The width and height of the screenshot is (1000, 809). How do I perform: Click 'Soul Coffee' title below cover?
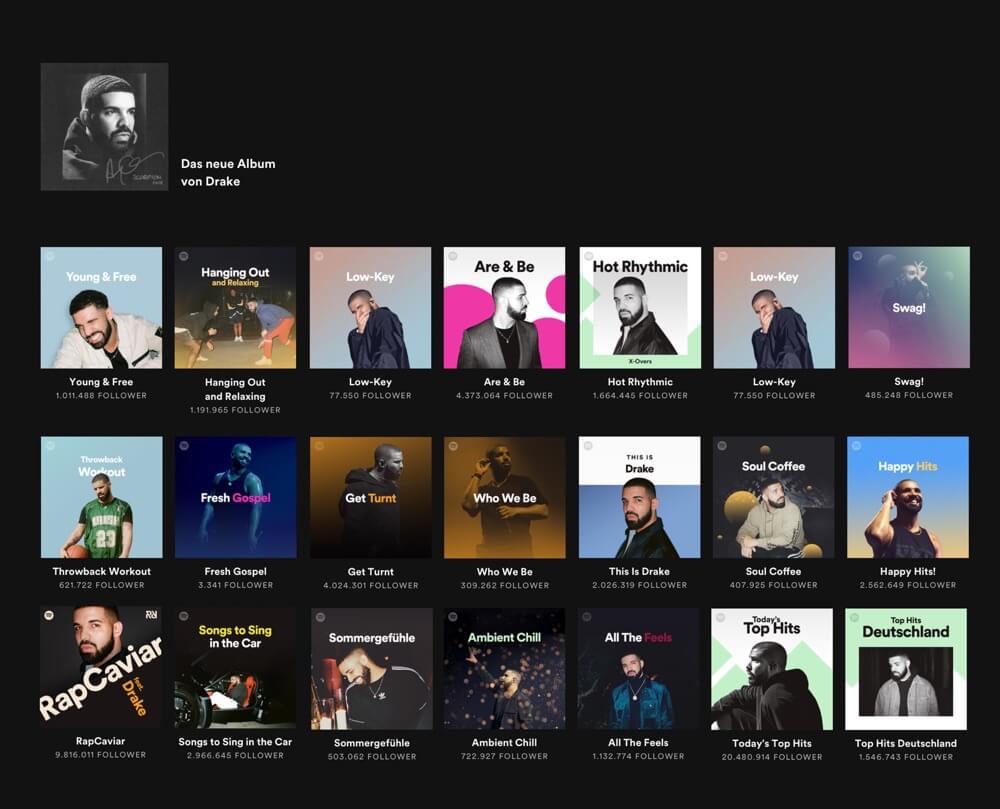pyautogui.click(x=774, y=571)
